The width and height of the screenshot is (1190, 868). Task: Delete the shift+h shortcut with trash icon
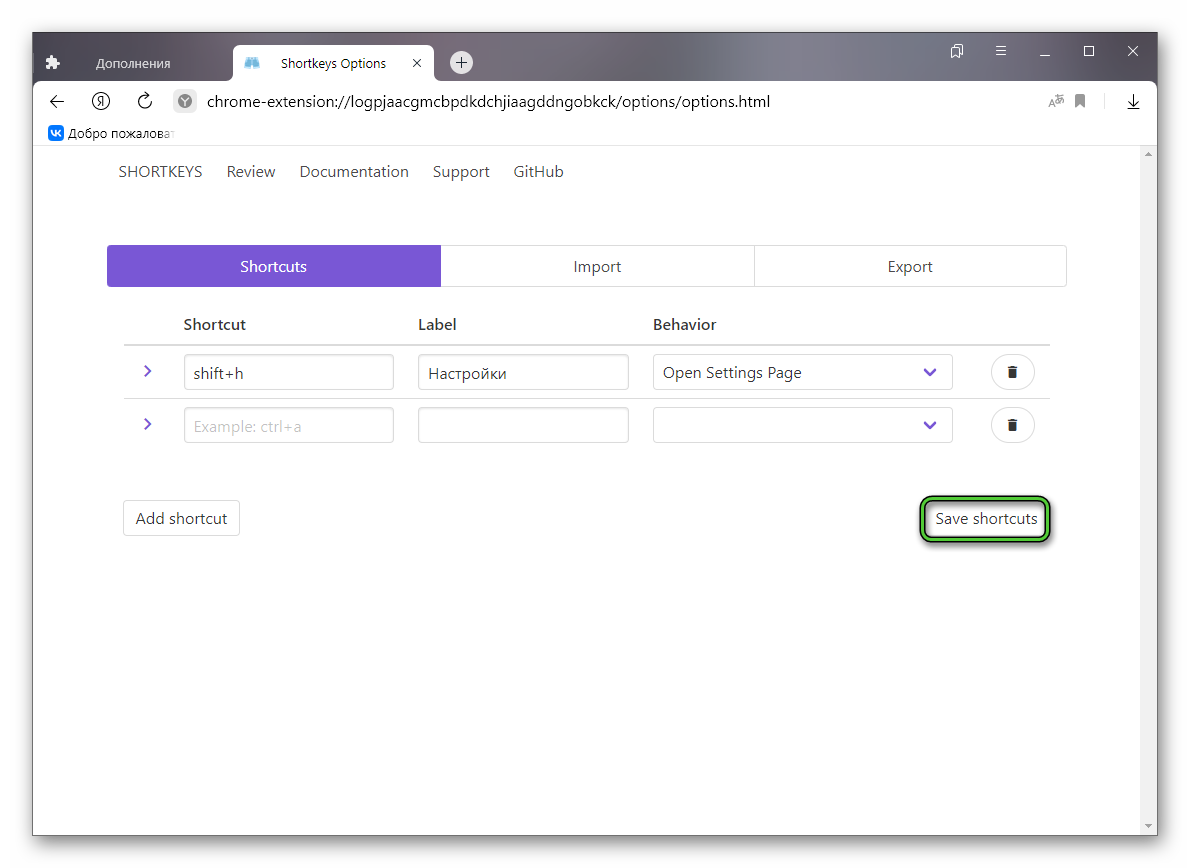(1012, 372)
